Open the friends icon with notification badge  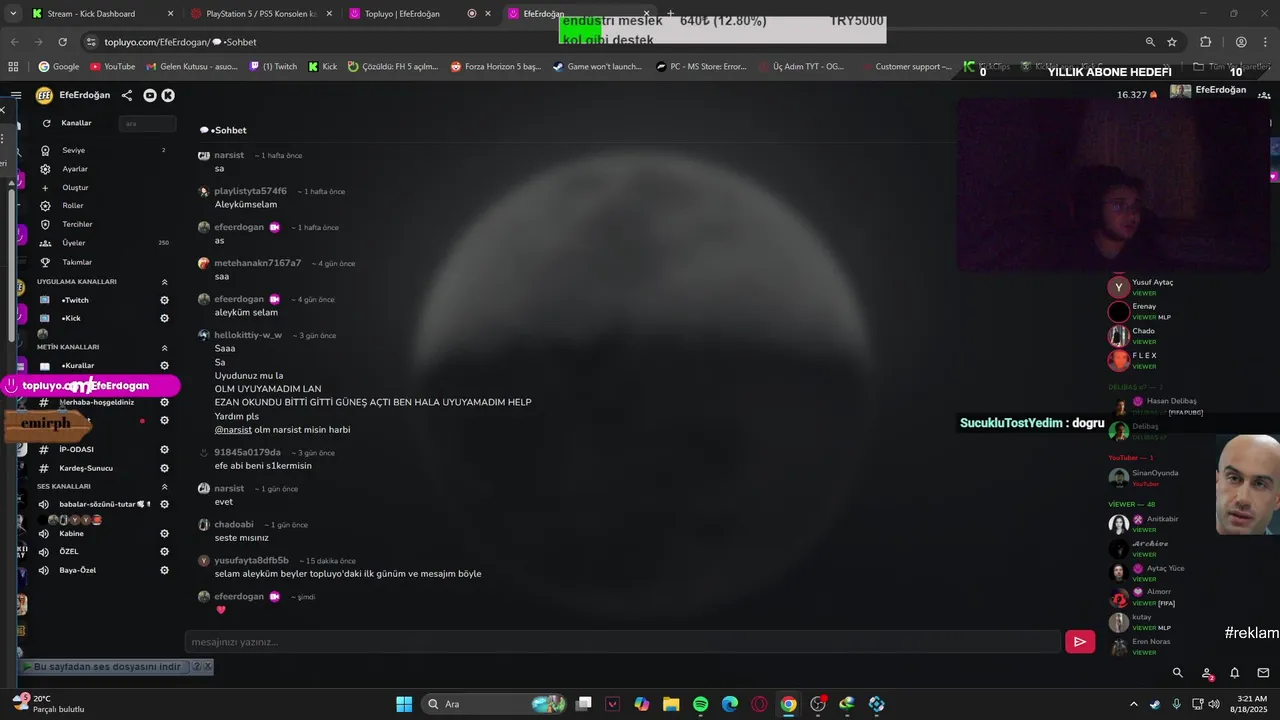[x=1207, y=673]
